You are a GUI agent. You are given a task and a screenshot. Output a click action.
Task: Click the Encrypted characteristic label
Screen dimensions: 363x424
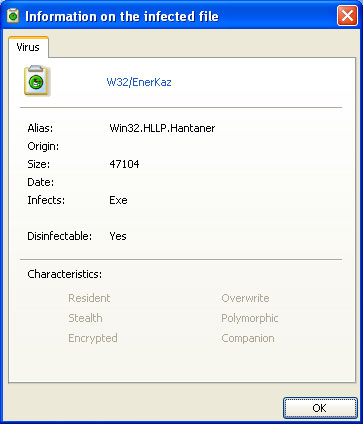93,338
